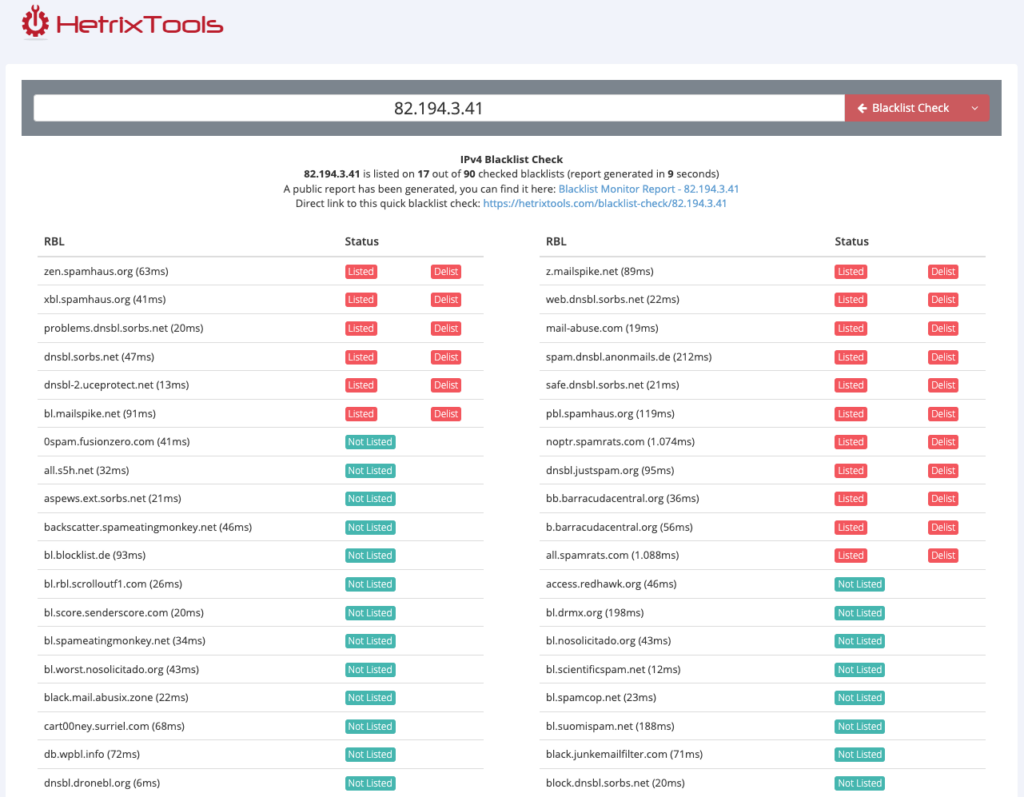Run the Blacklist Check button
The height and width of the screenshot is (797, 1024).
tap(903, 108)
